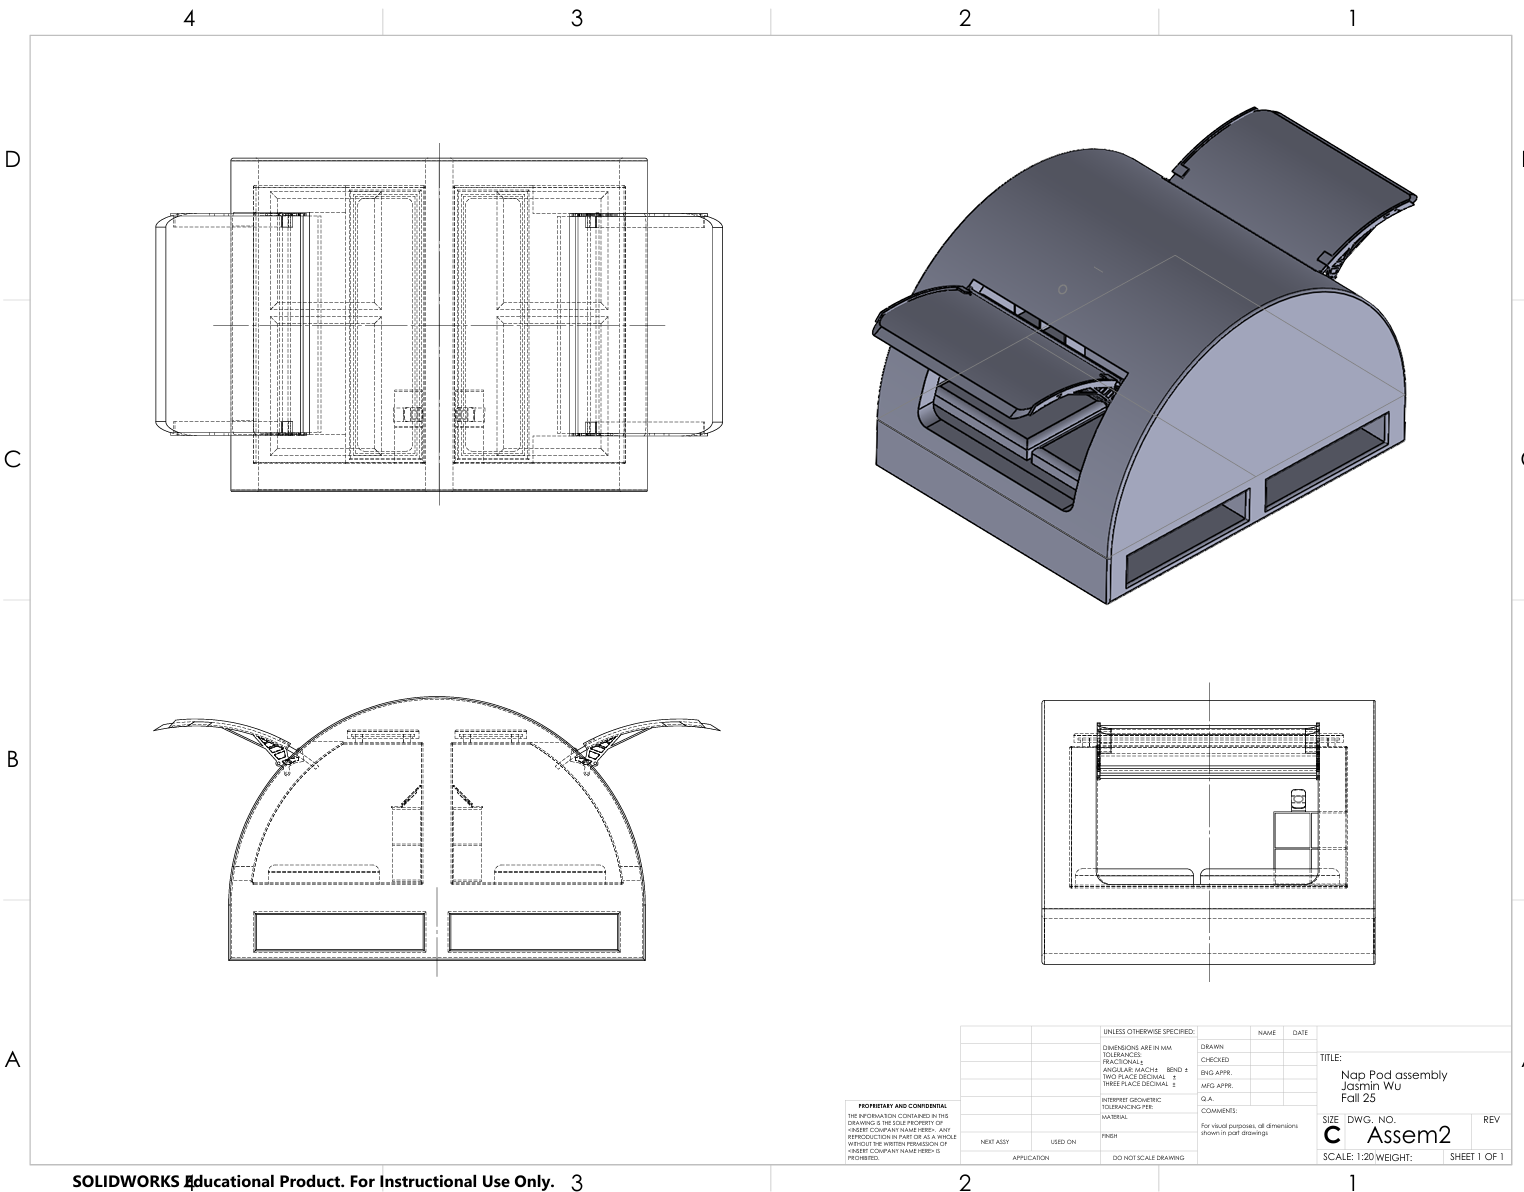
Task: Click the zone letter 'D' on the left border
Action: (13, 159)
